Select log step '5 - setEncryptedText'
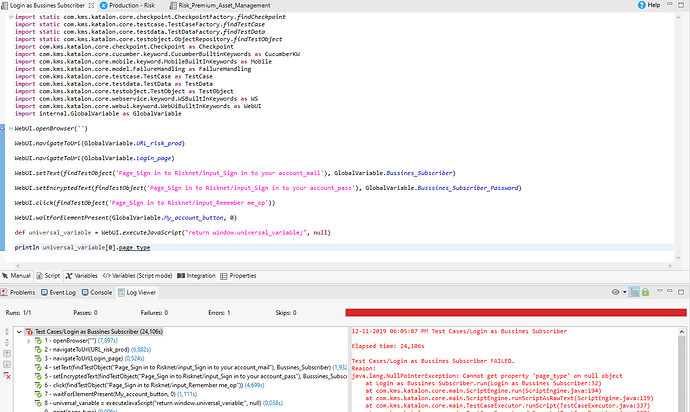The image size is (690, 412). coord(195,376)
